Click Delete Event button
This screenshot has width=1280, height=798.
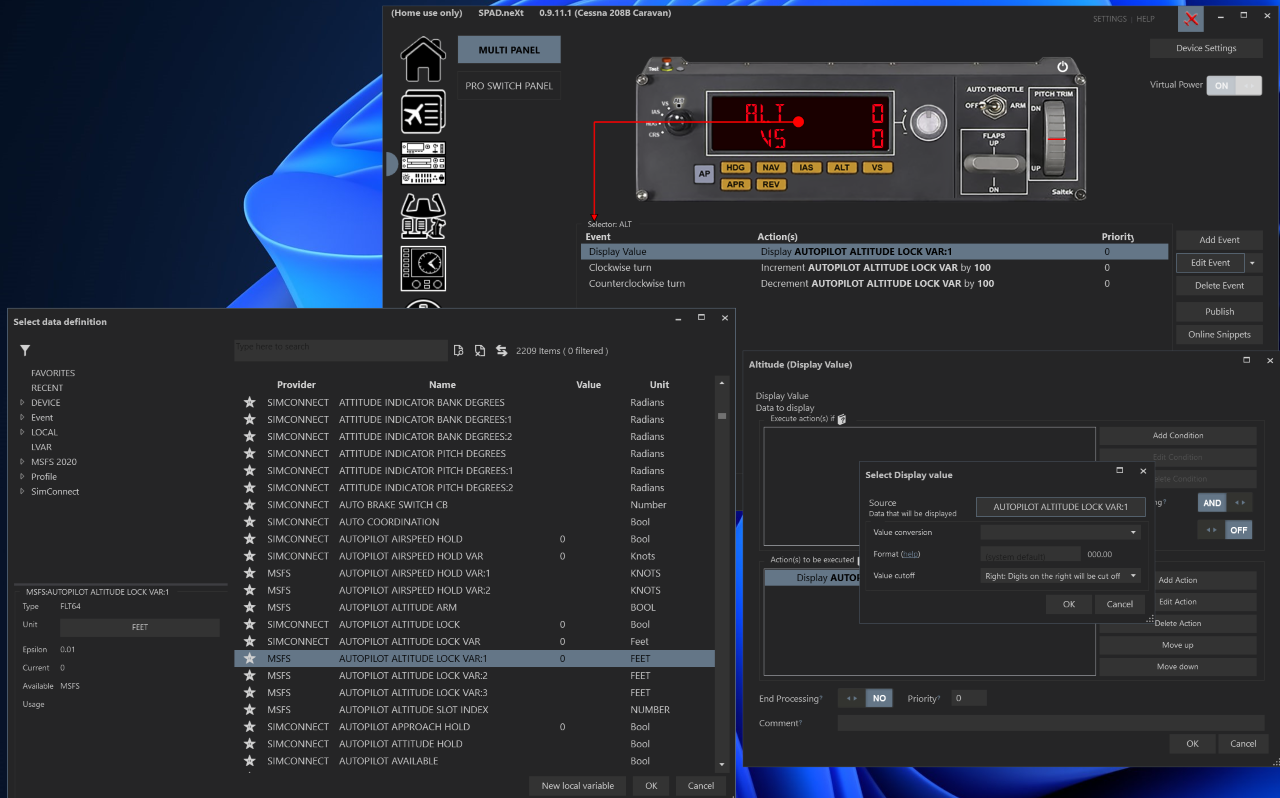1219,286
